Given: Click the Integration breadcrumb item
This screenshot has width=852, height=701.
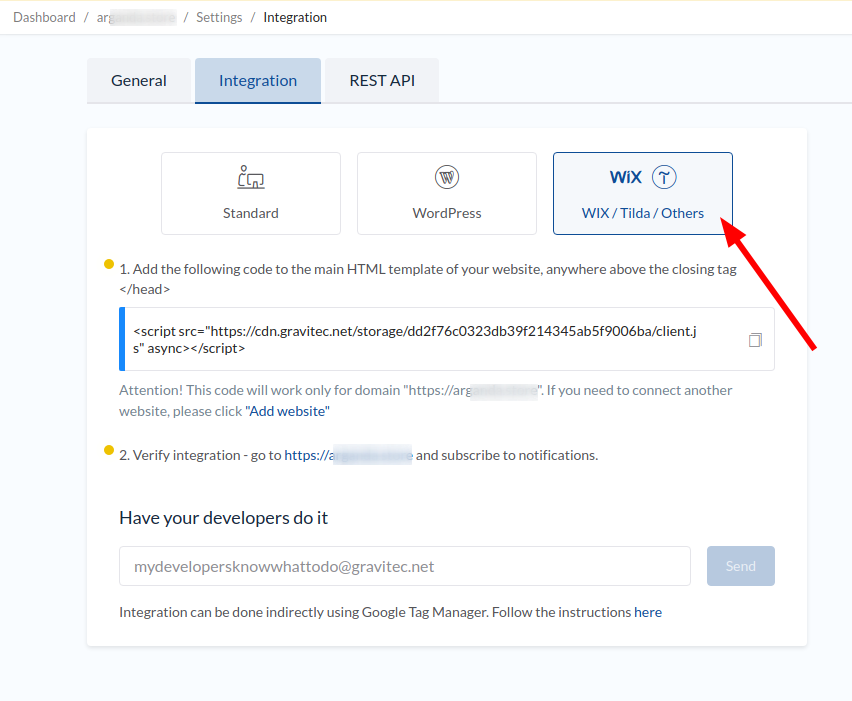Looking at the screenshot, I should [x=295, y=17].
